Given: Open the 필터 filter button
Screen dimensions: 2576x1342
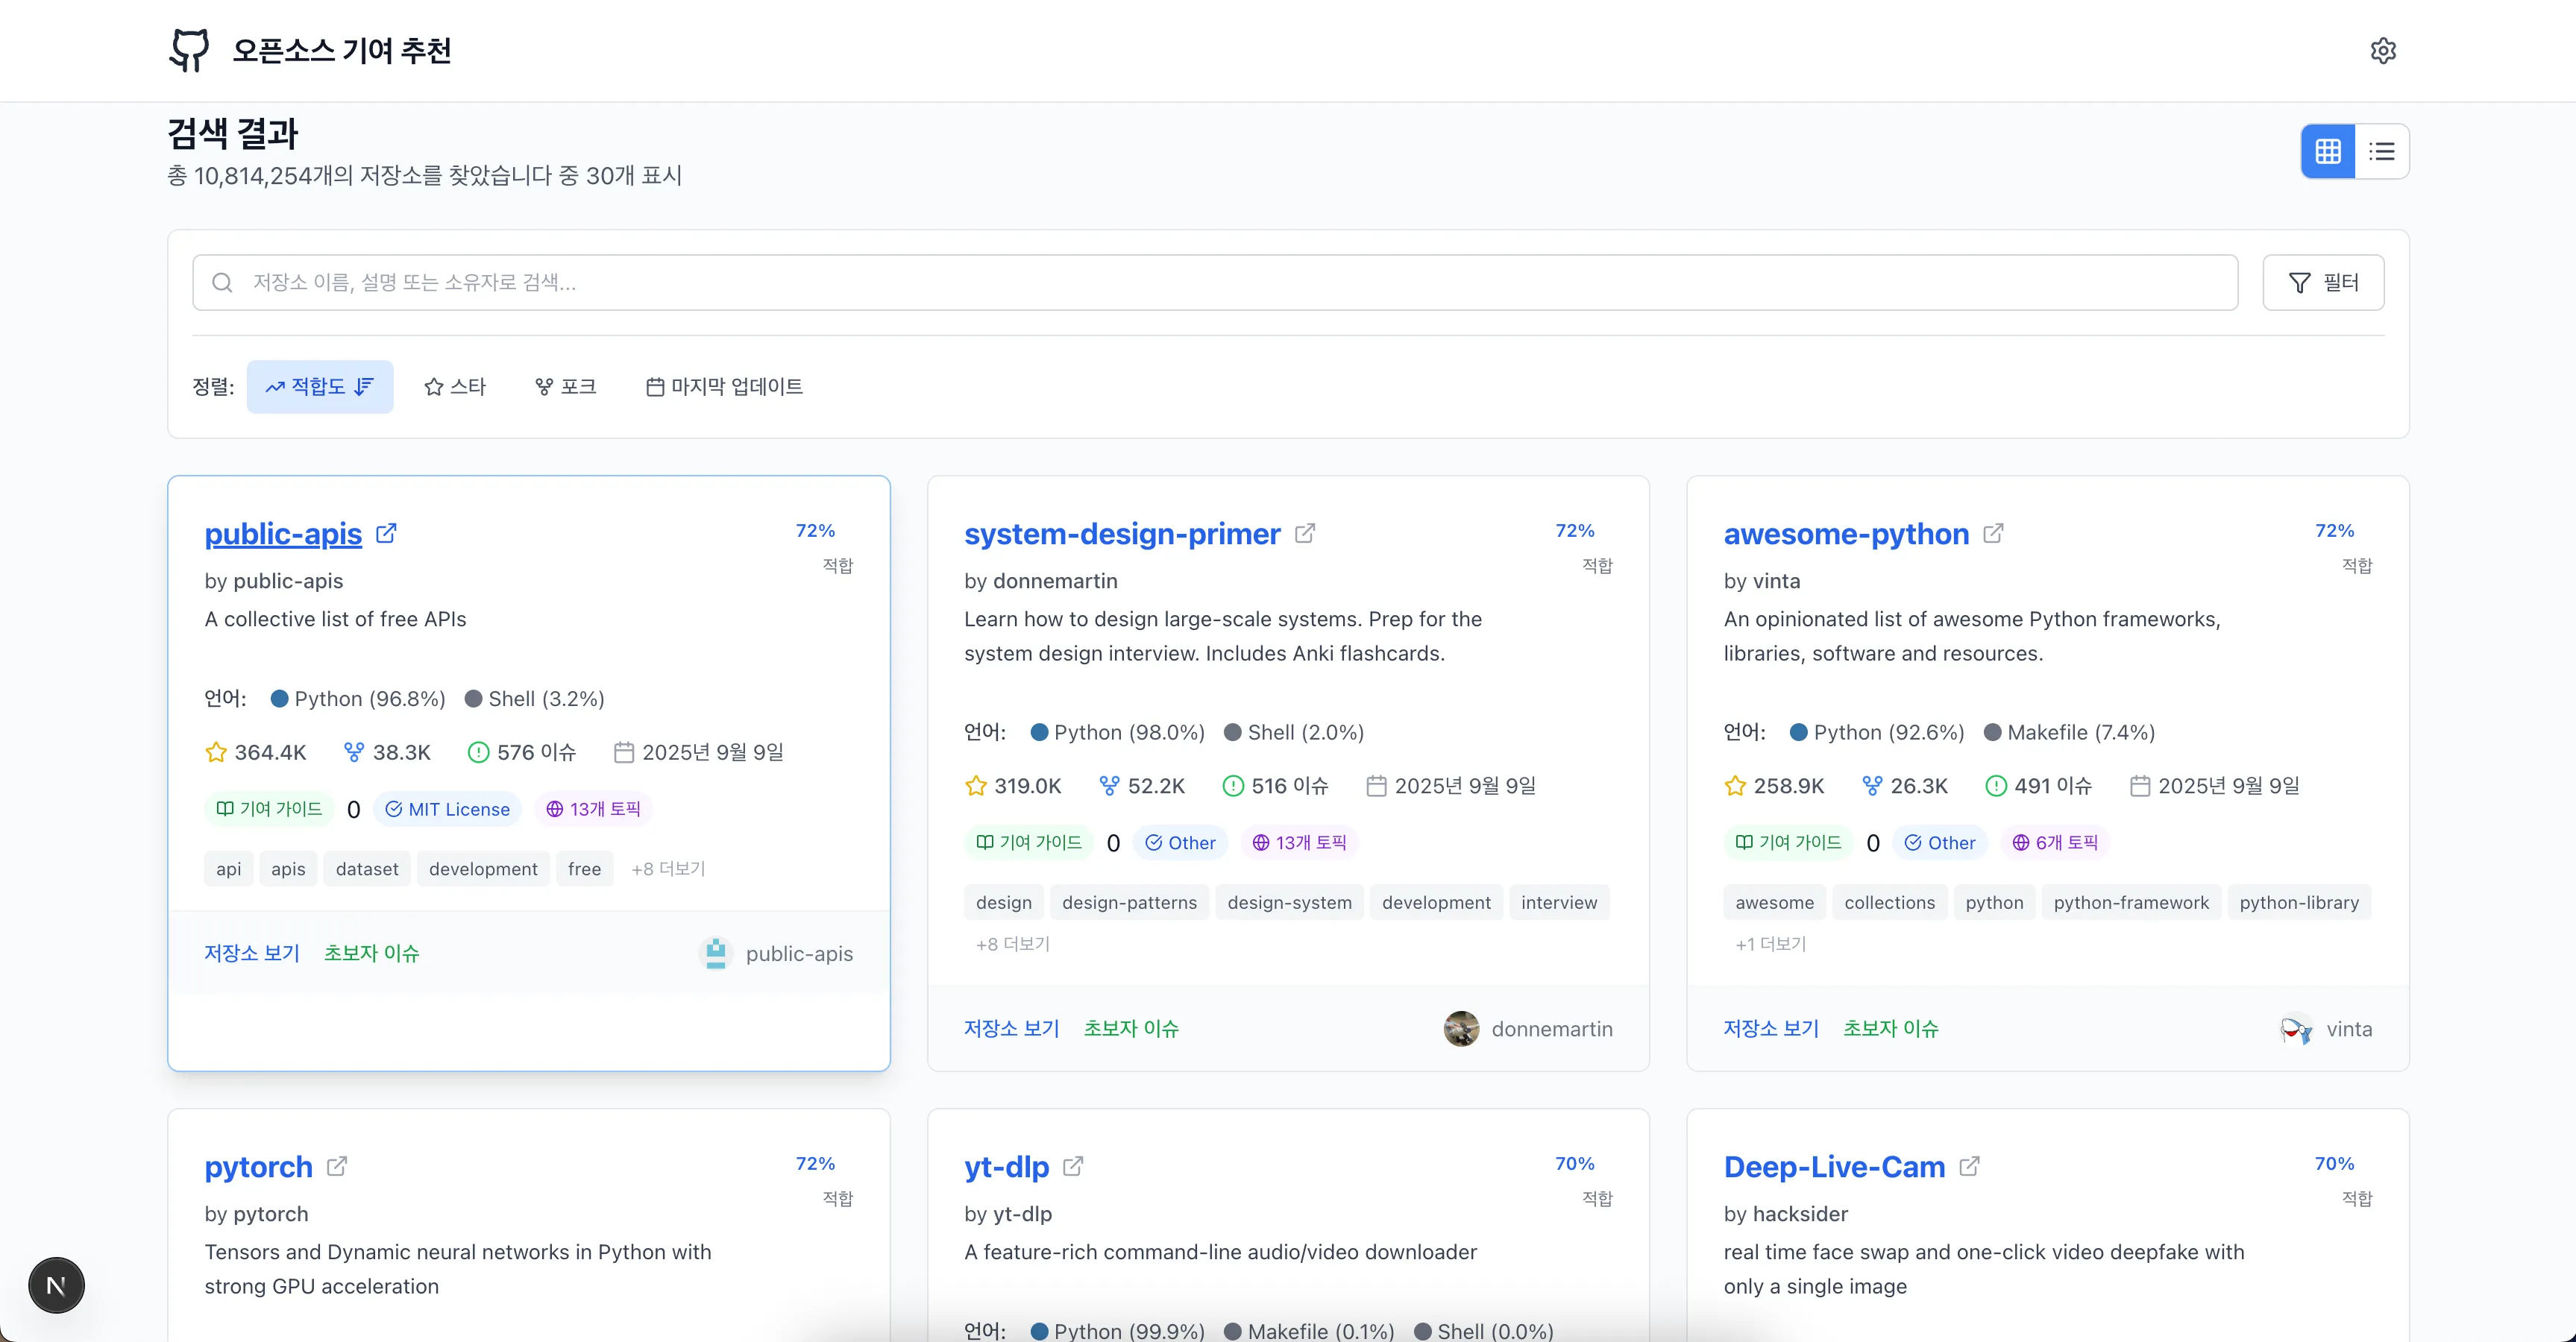Looking at the screenshot, I should pyautogui.click(x=2323, y=282).
